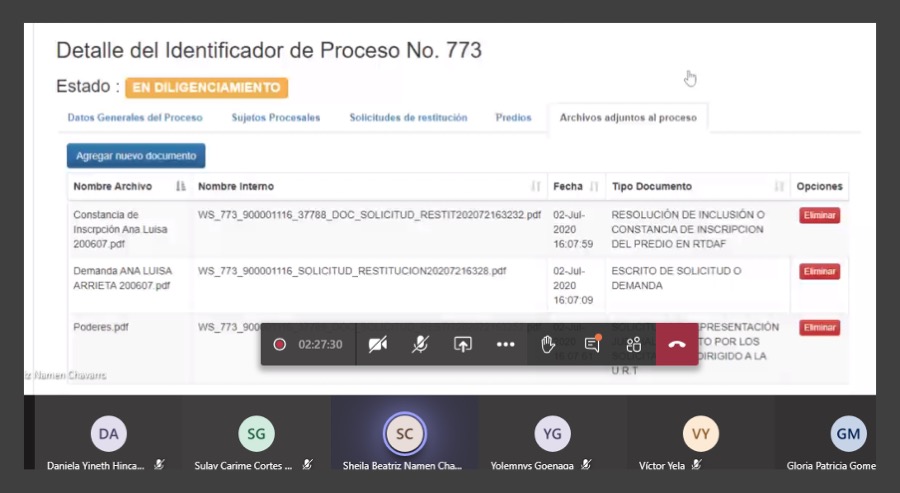Open more actions ellipsis menu
The width and height of the screenshot is (900, 493).
coord(505,344)
